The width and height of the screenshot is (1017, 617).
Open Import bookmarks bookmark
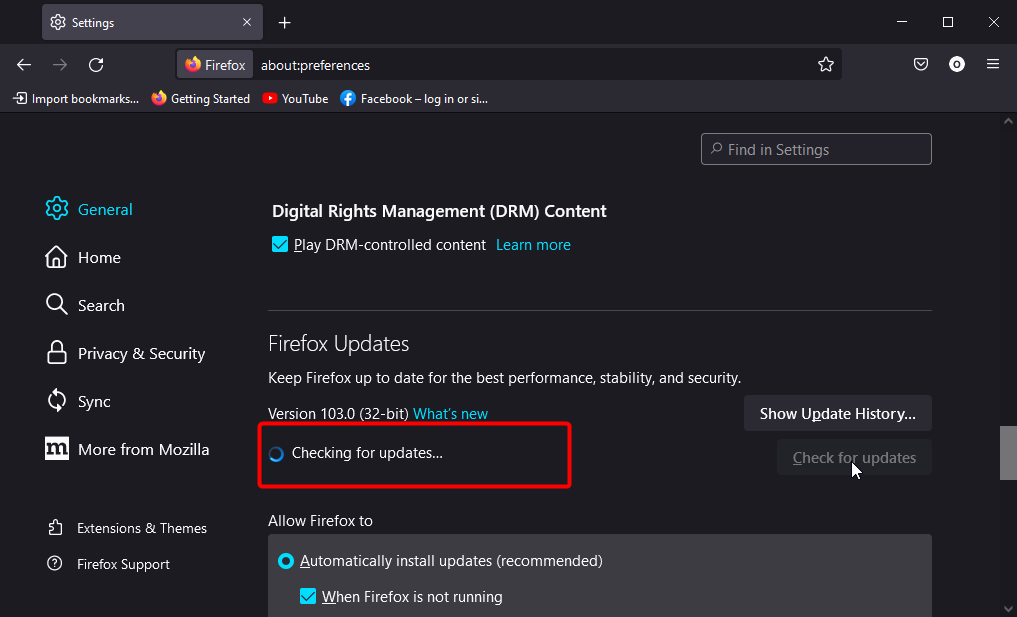(76, 99)
